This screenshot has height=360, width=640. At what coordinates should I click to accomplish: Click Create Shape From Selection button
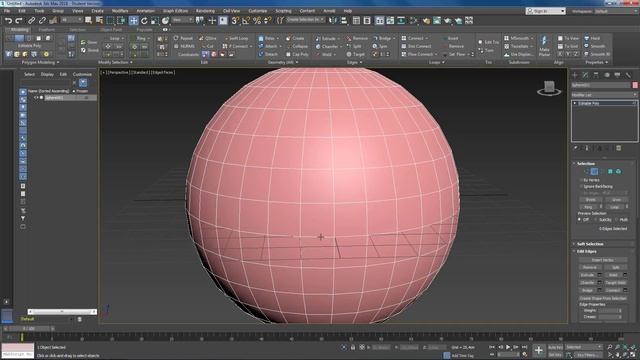[x=602, y=298]
